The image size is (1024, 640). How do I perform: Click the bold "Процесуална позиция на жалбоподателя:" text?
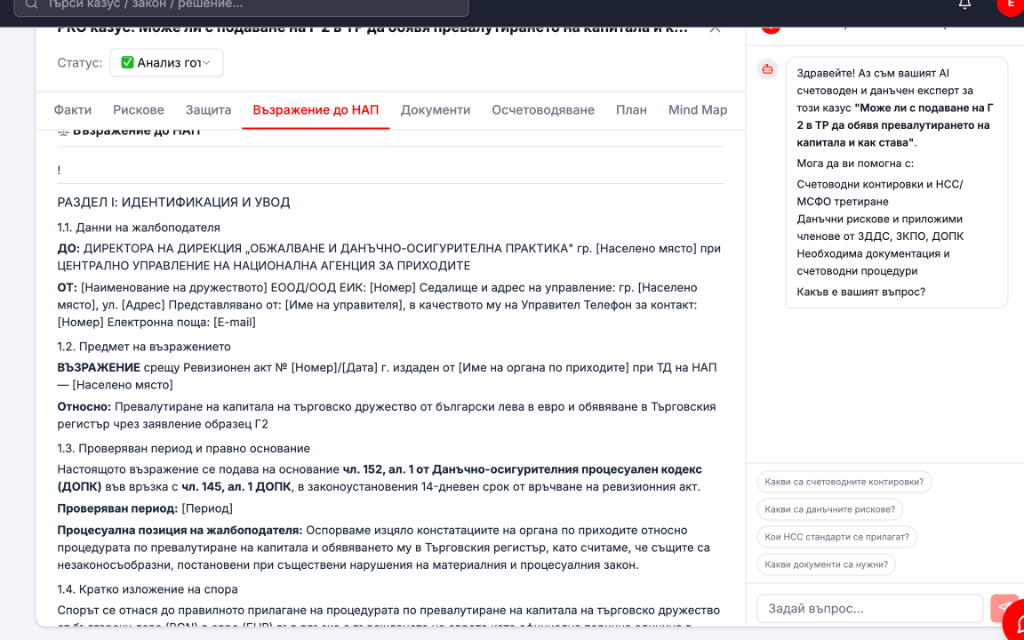click(x=180, y=530)
